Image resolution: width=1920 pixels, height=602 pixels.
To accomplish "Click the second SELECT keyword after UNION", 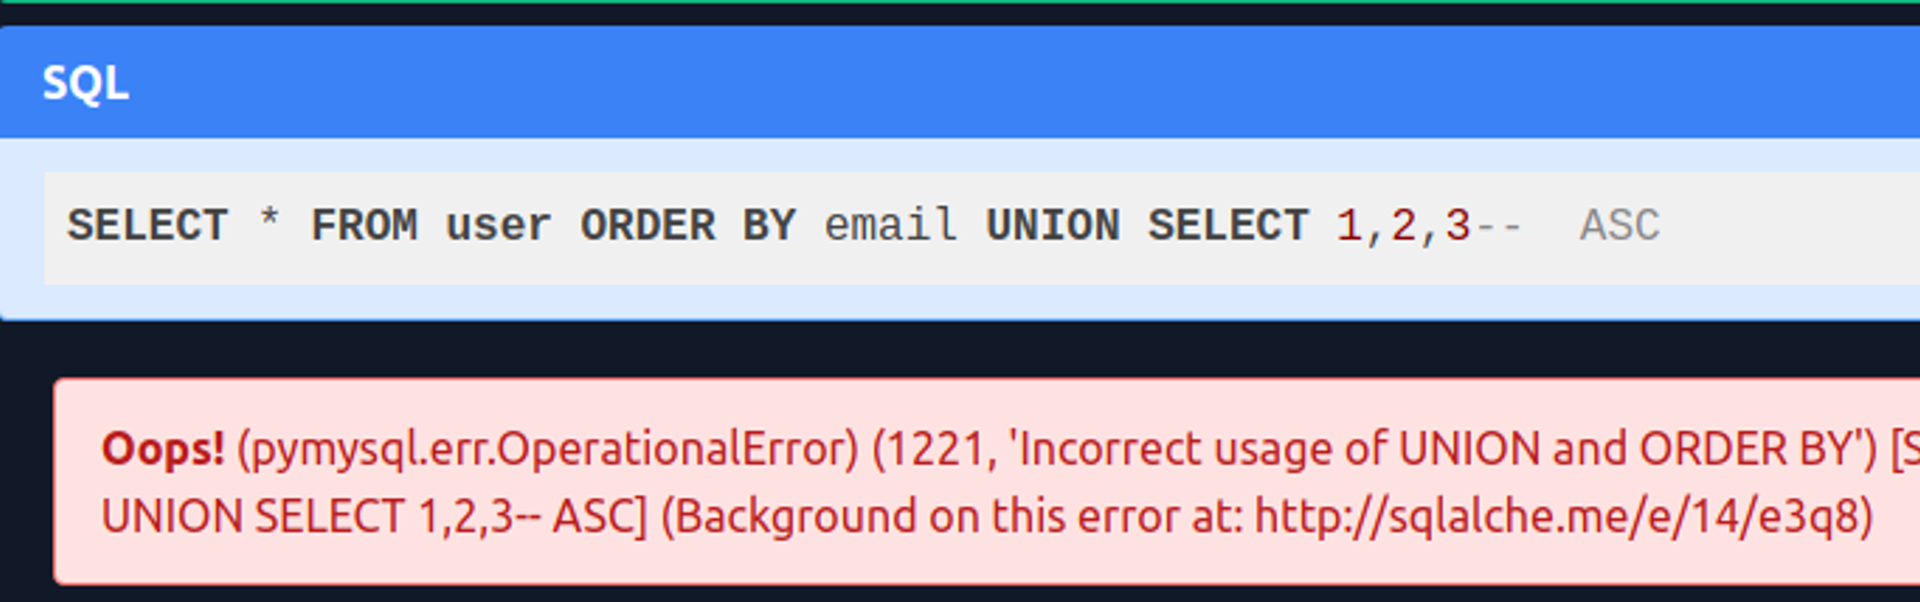I will click(x=1228, y=225).
